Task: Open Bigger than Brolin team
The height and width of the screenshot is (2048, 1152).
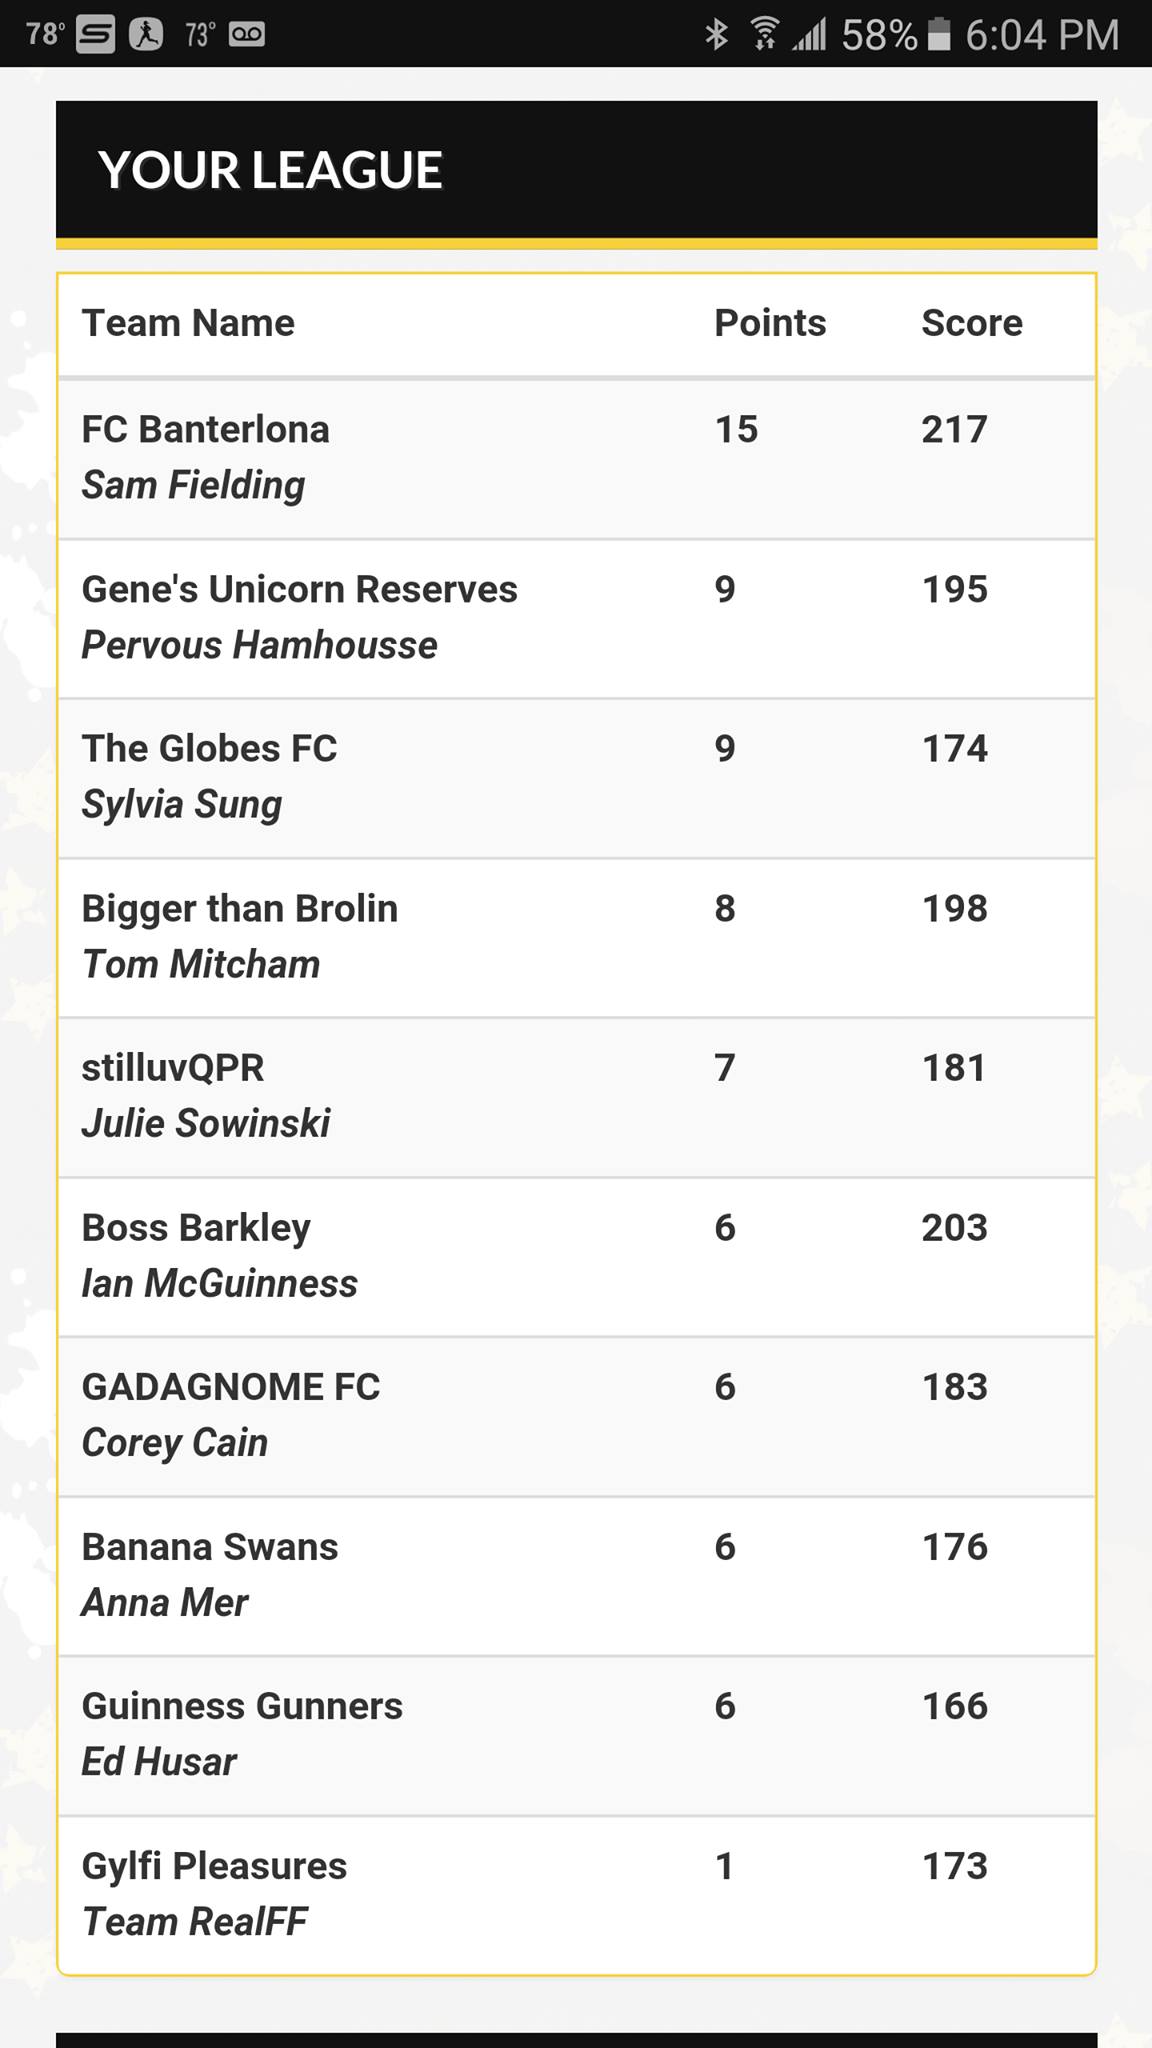Action: click(x=577, y=938)
